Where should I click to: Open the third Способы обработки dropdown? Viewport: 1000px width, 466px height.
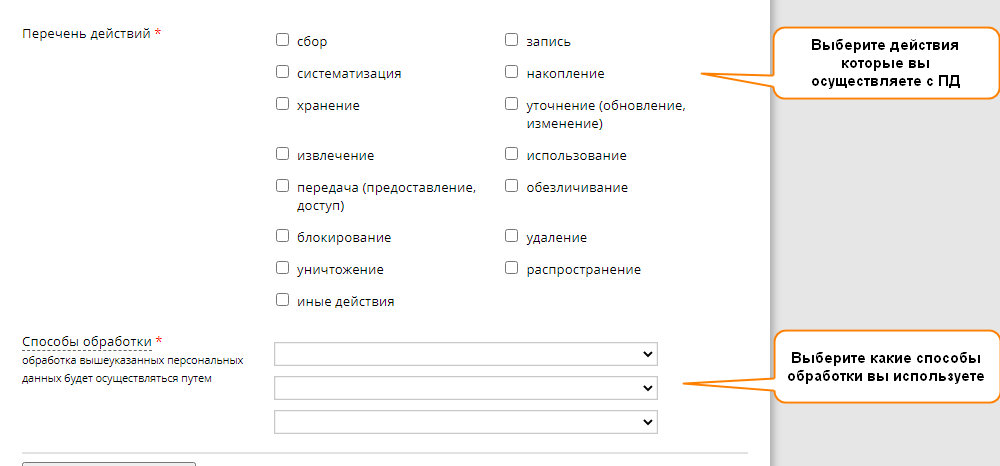coord(466,422)
